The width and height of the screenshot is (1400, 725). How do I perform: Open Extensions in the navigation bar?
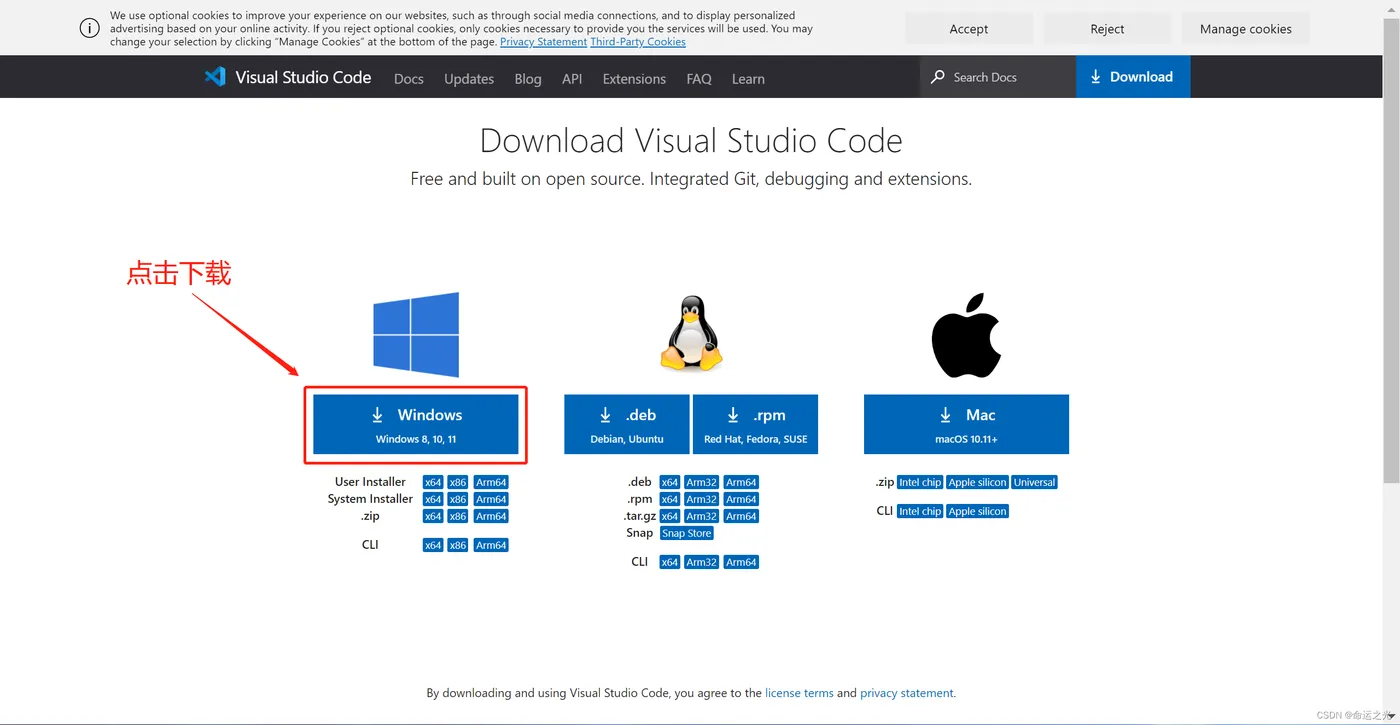[634, 79]
